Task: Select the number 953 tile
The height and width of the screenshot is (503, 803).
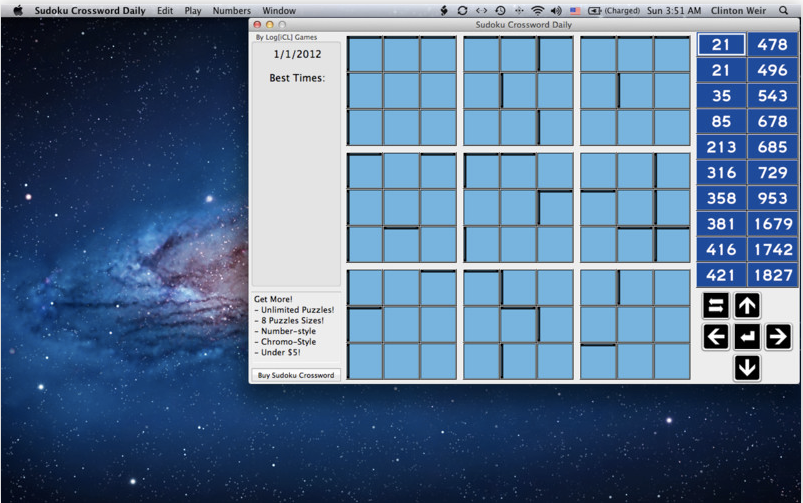Action: (x=772, y=198)
